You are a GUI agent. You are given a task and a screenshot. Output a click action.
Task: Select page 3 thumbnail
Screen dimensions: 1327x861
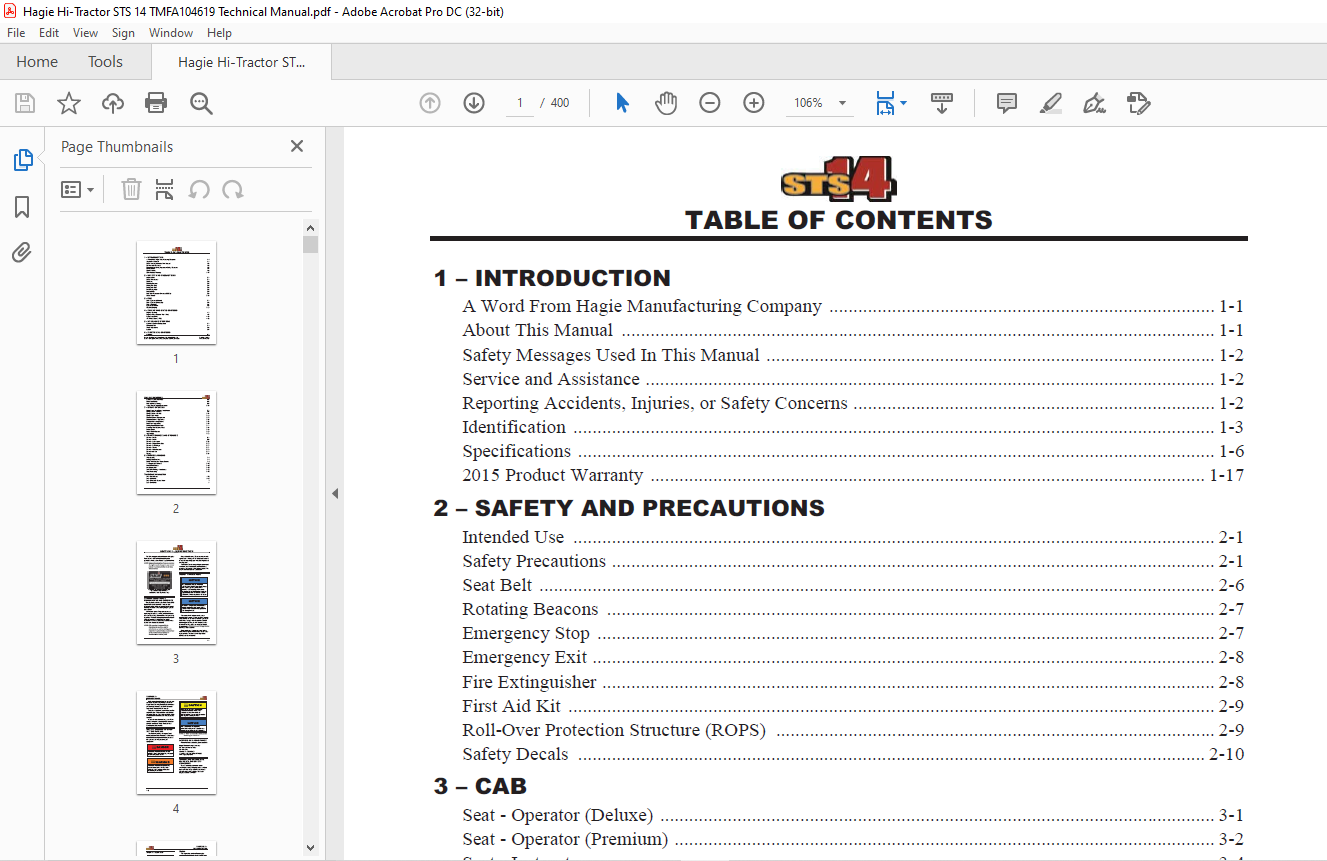pos(176,593)
